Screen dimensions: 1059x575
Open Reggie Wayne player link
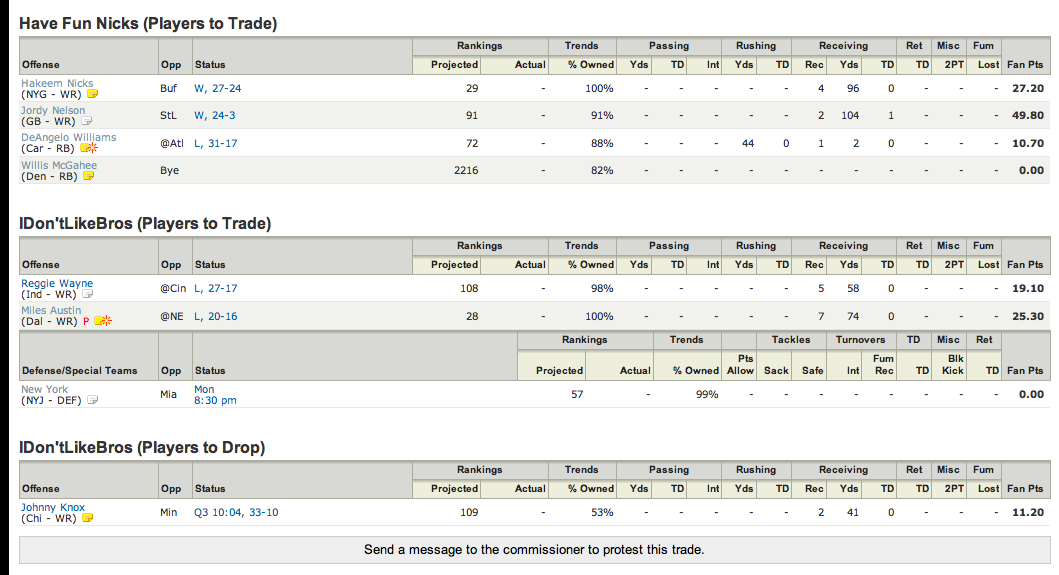[57, 283]
